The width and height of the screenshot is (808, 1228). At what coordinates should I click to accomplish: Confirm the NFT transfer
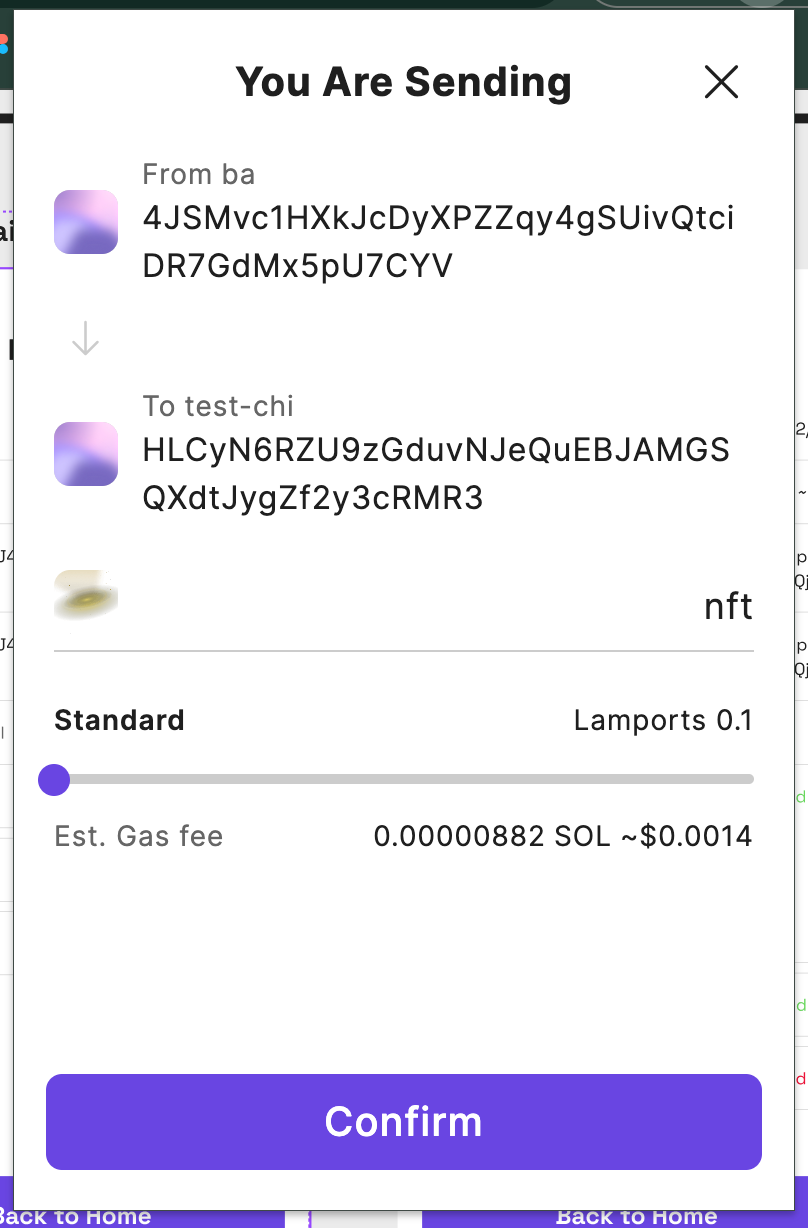(404, 1122)
